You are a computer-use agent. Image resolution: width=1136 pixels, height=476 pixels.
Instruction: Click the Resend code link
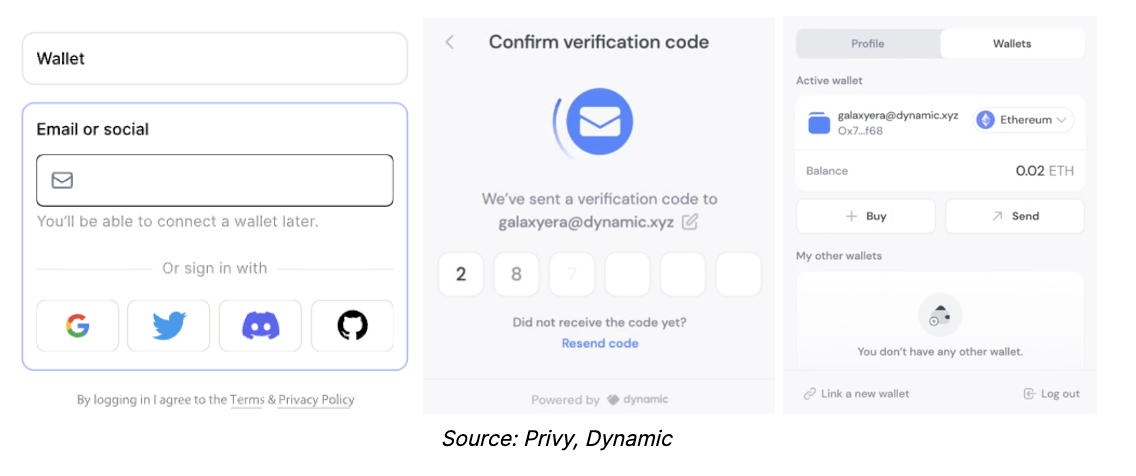[600, 343]
